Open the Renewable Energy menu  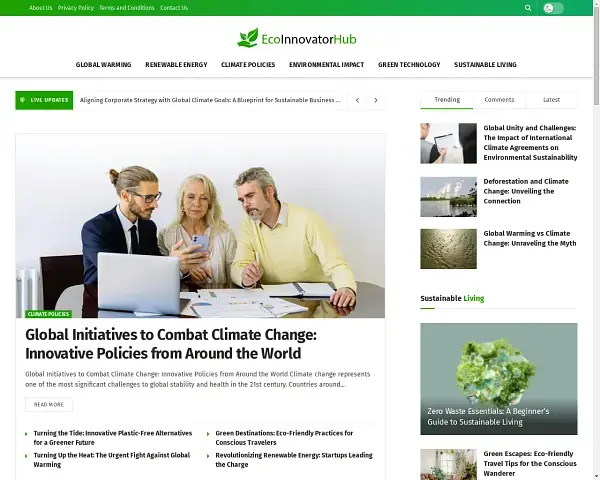[176, 65]
